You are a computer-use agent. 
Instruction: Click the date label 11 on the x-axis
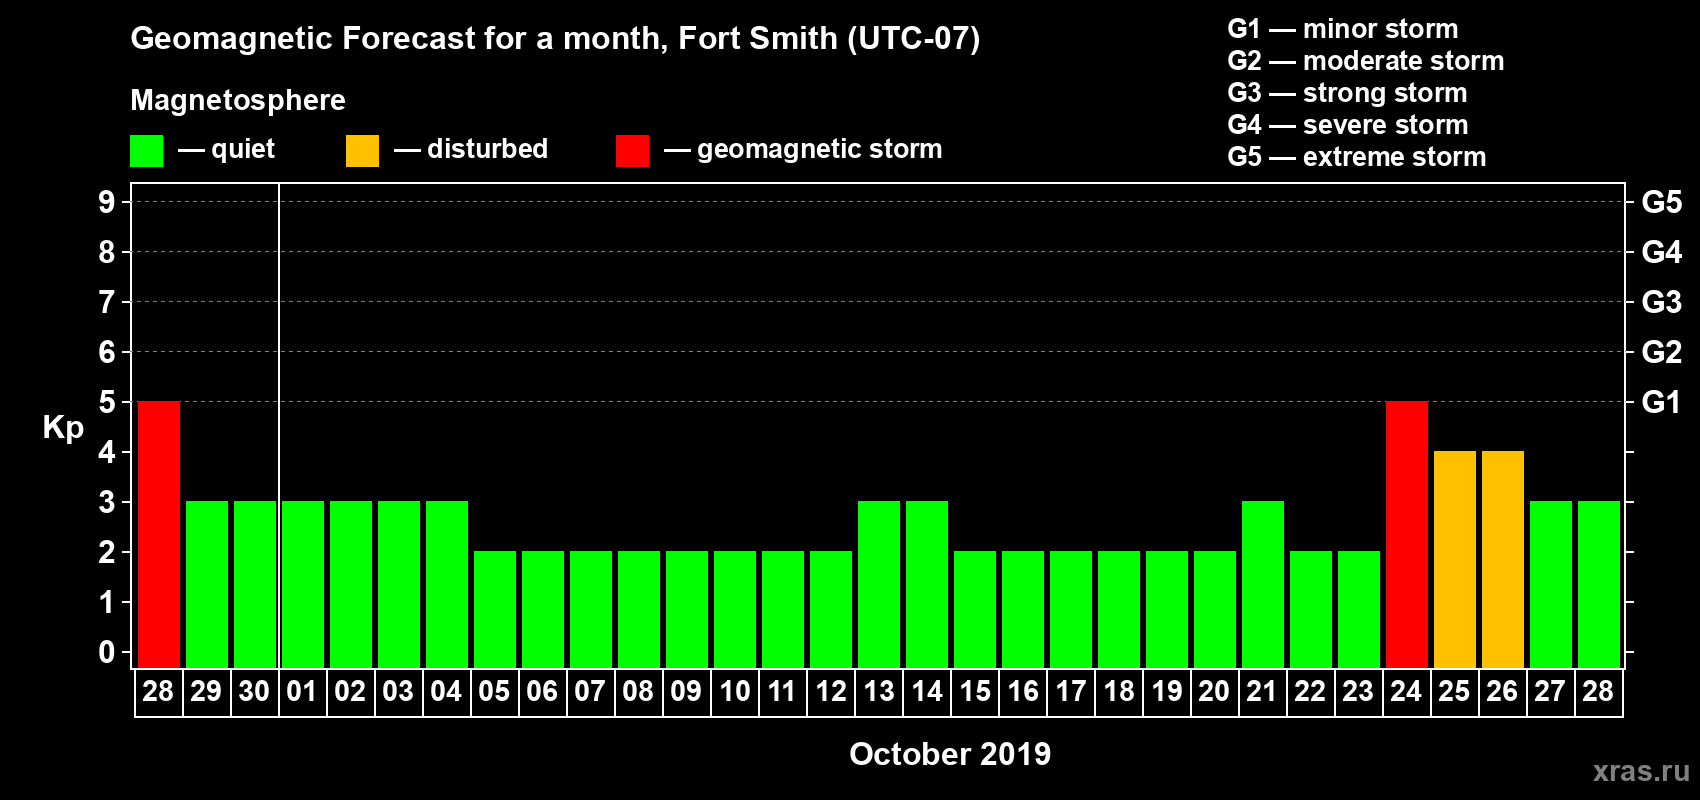pos(782,691)
